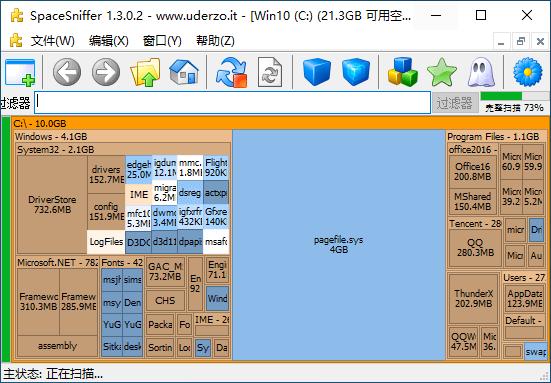The image size is (551, 383).
Task: Select the QQW 47.5M block
Action: click(464, 342)
